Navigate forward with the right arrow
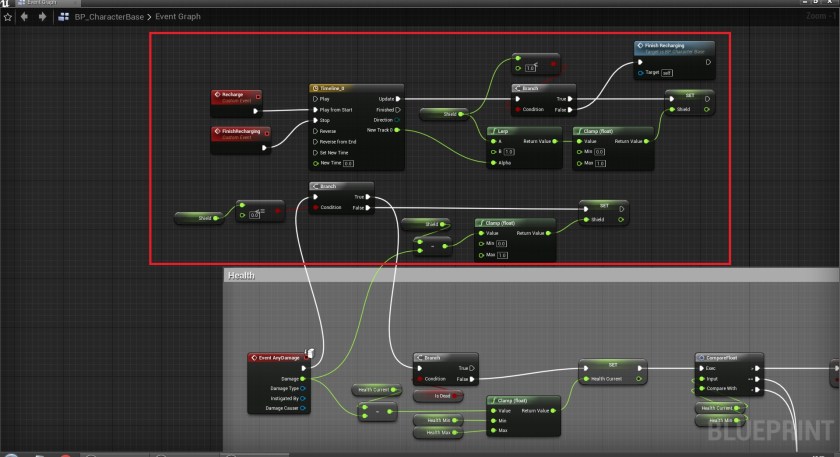 tap(41, 17)
